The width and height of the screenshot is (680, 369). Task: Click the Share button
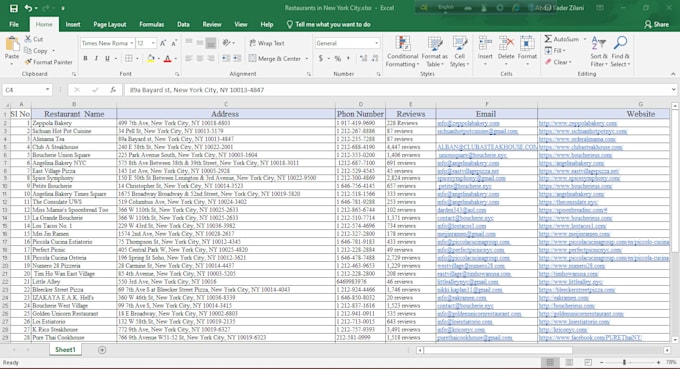pyautogui.click(x=656, y=24)
